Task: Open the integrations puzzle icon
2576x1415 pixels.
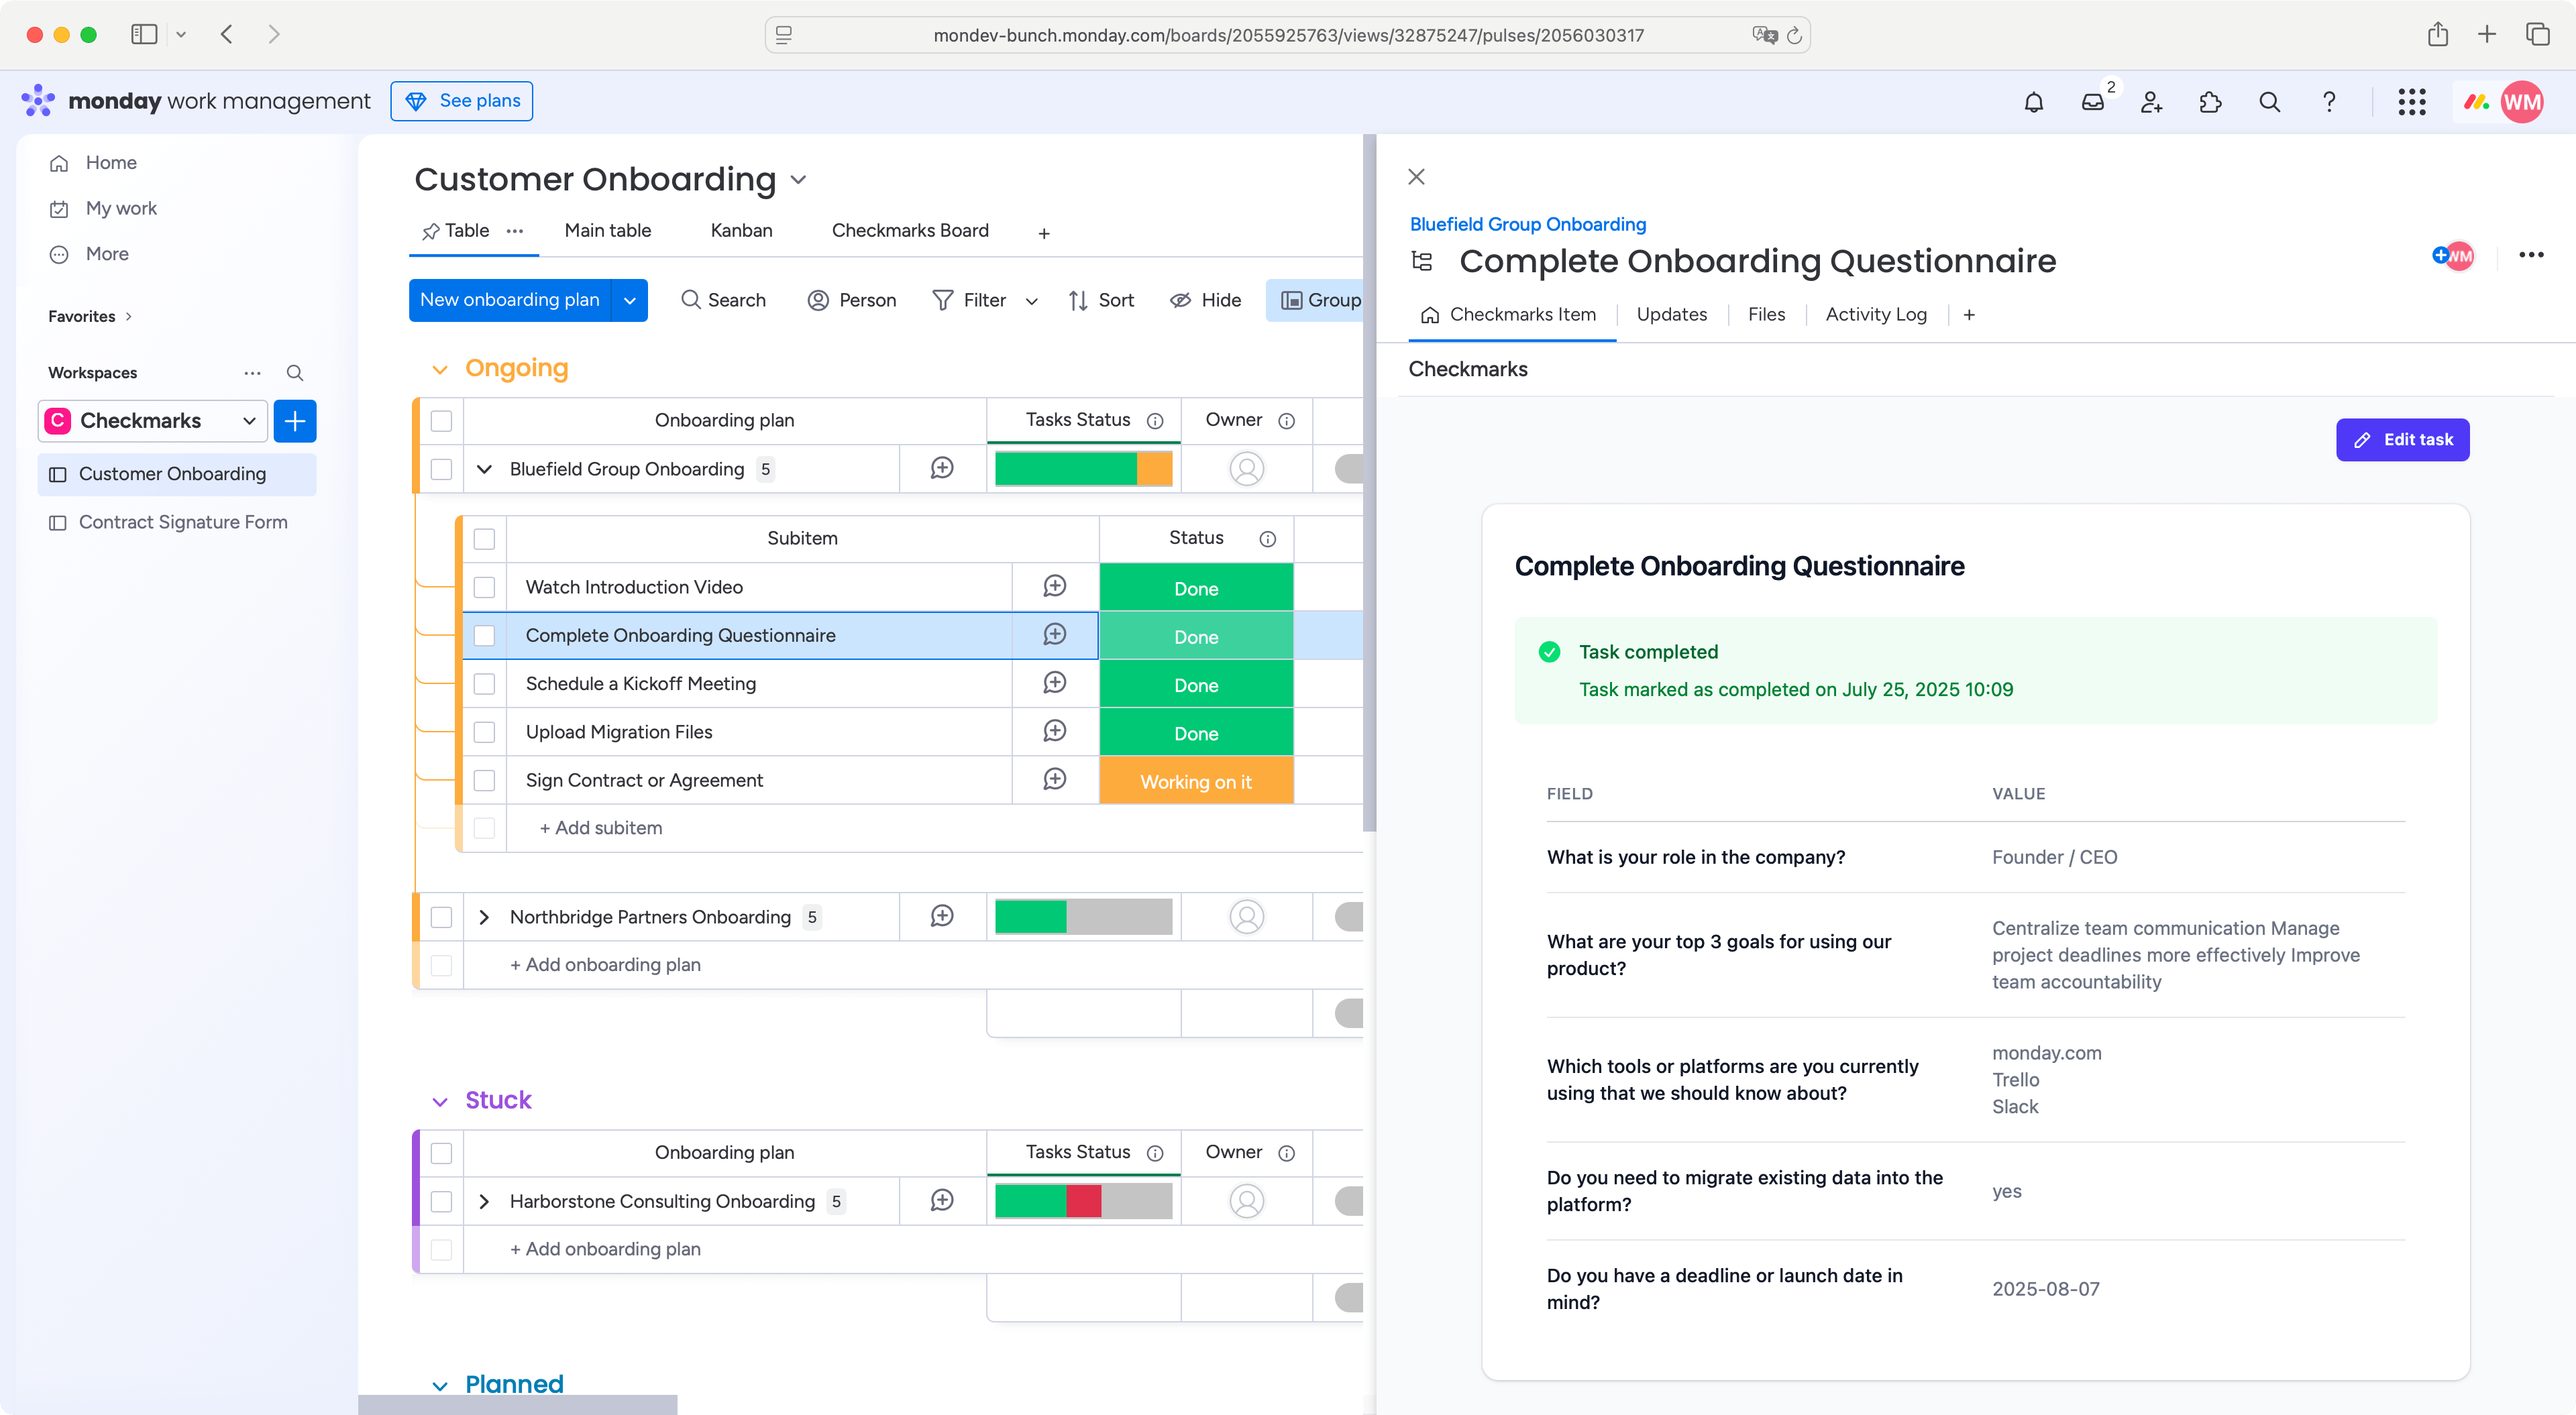Action: [x=2210, y=102]
